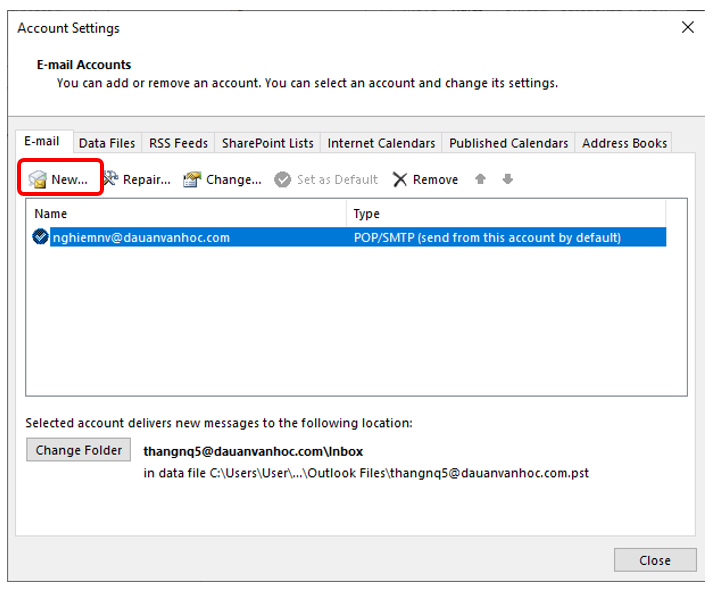Open the RSS Feeds tab
Viewport: 719px width, 597px height.
pos(178,143)
